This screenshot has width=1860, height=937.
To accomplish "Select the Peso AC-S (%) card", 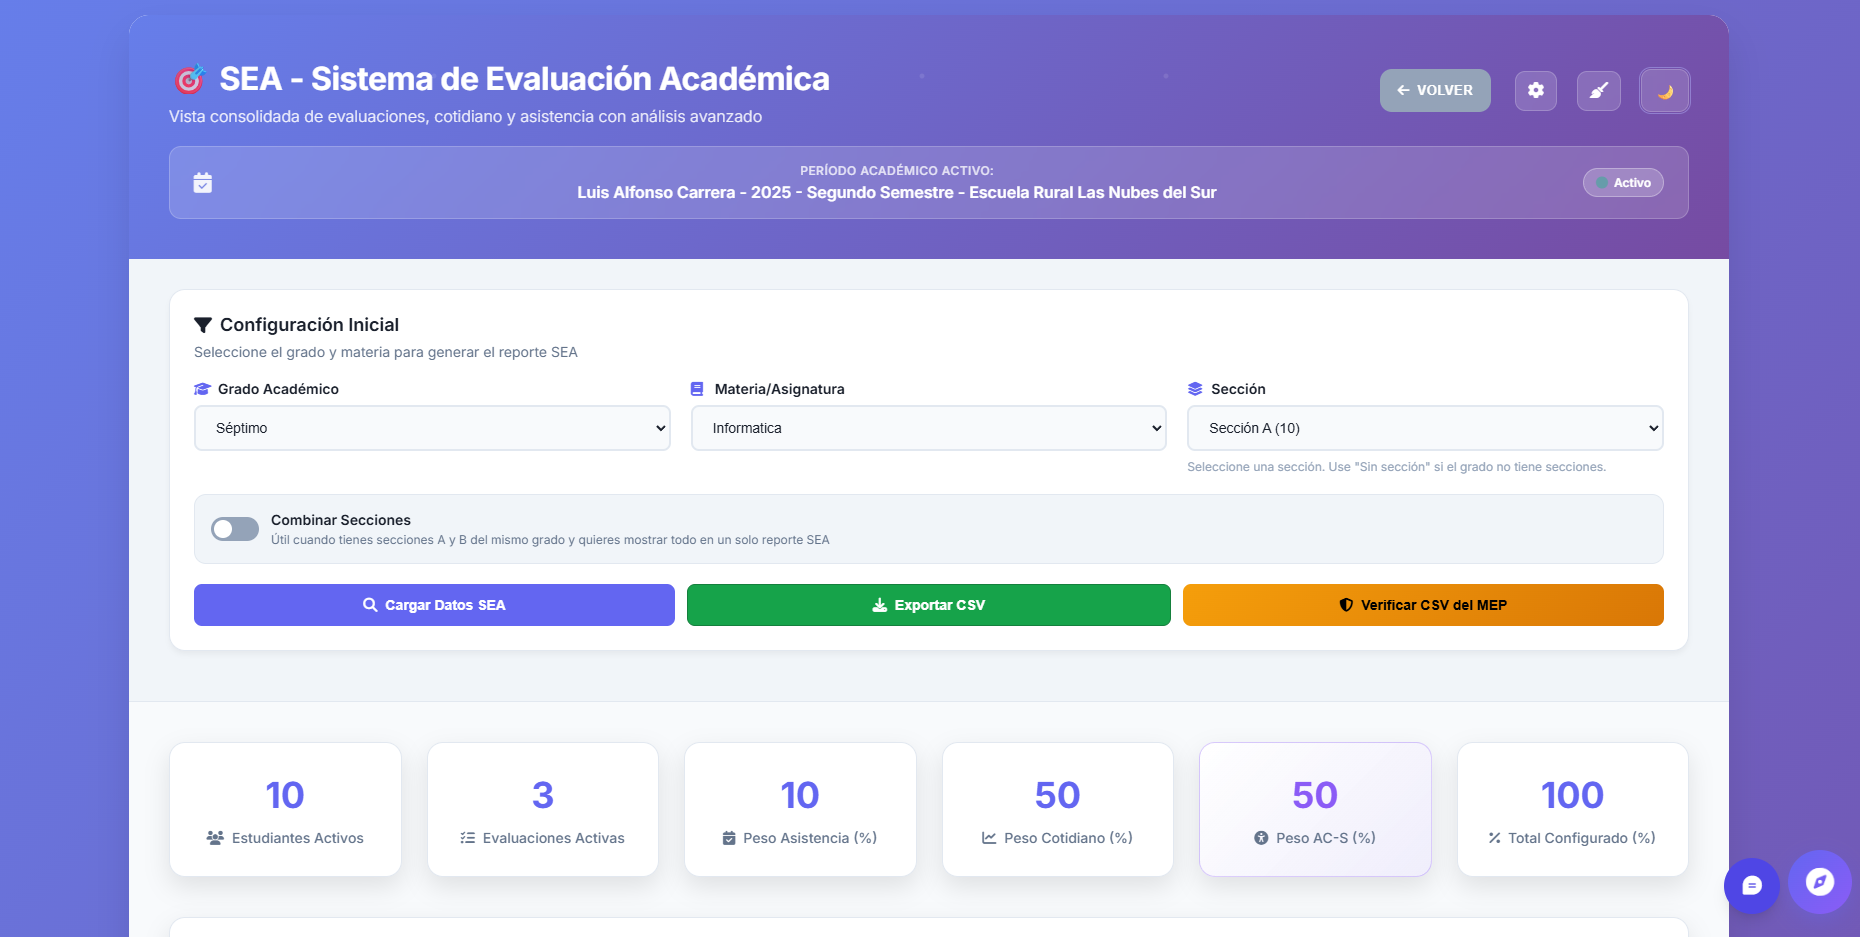I will pyautogui.click(x=1315, y=809).
